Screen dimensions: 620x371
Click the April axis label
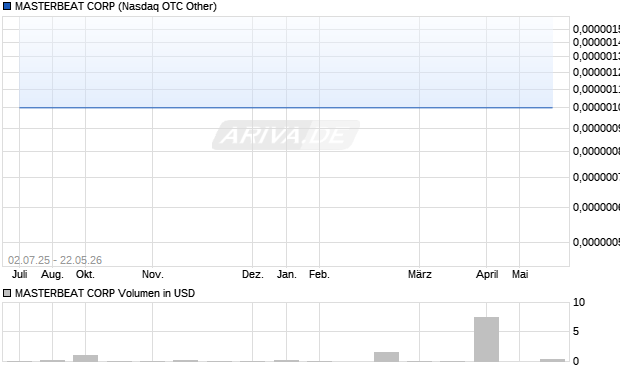coord(487,274)
